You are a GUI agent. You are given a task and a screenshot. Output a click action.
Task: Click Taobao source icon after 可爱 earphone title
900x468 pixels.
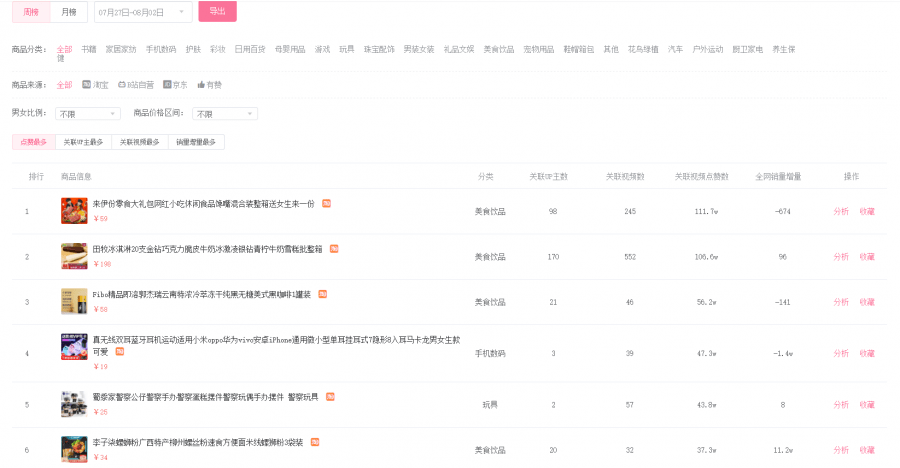click(119, 351)
